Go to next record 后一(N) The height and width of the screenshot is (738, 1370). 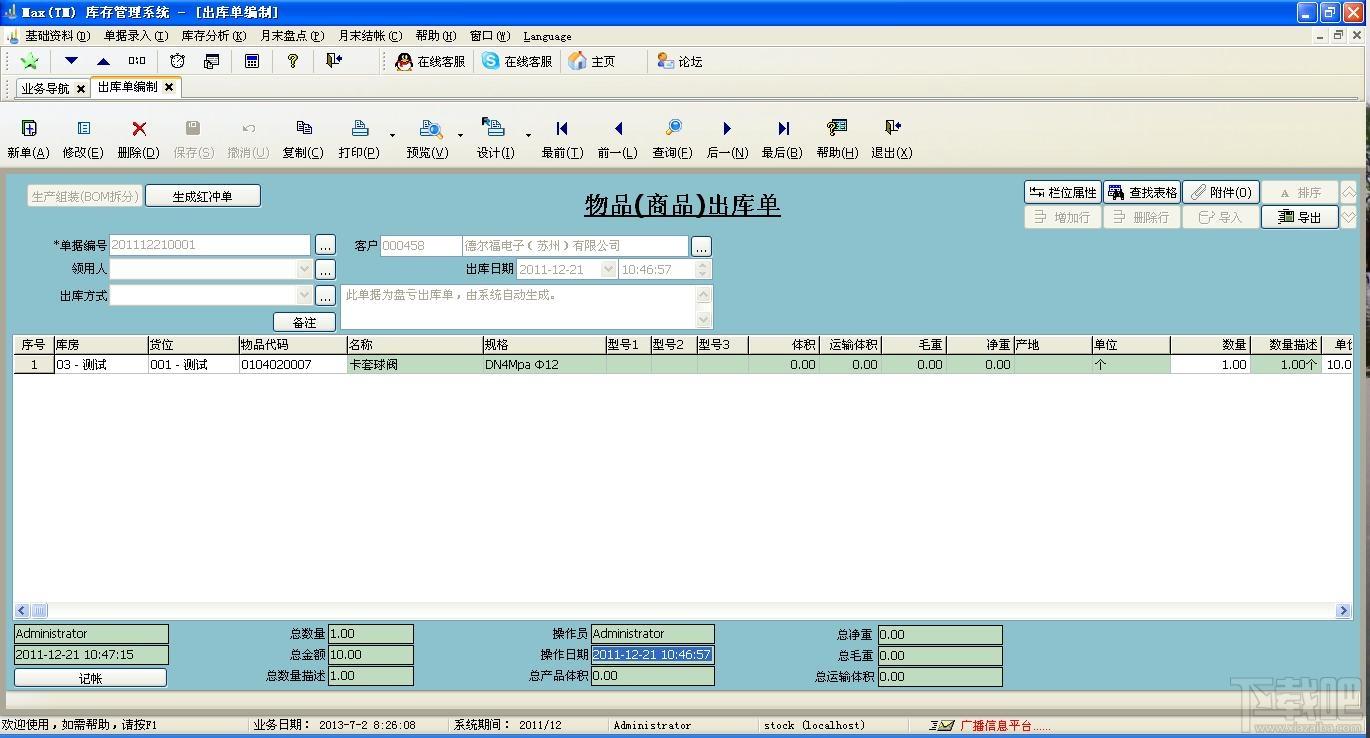click(727, 139)
